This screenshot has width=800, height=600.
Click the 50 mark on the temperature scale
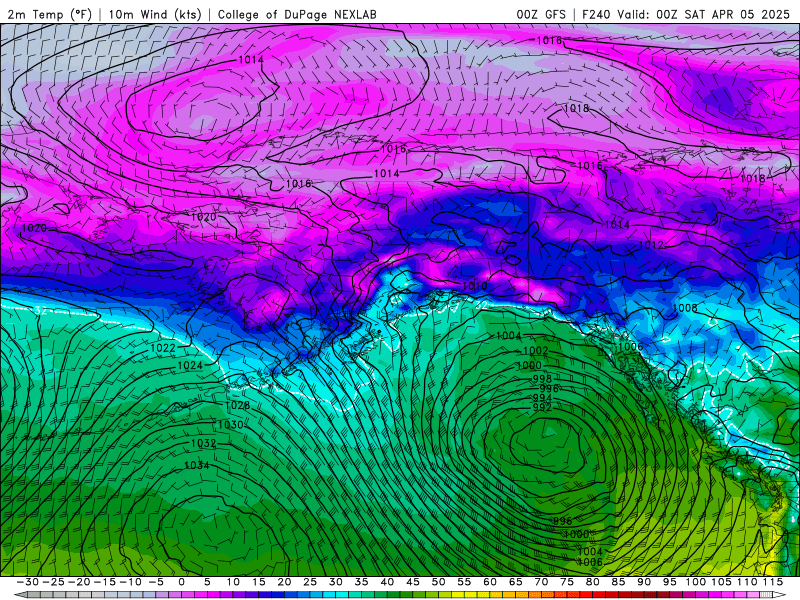click(438, 582)
